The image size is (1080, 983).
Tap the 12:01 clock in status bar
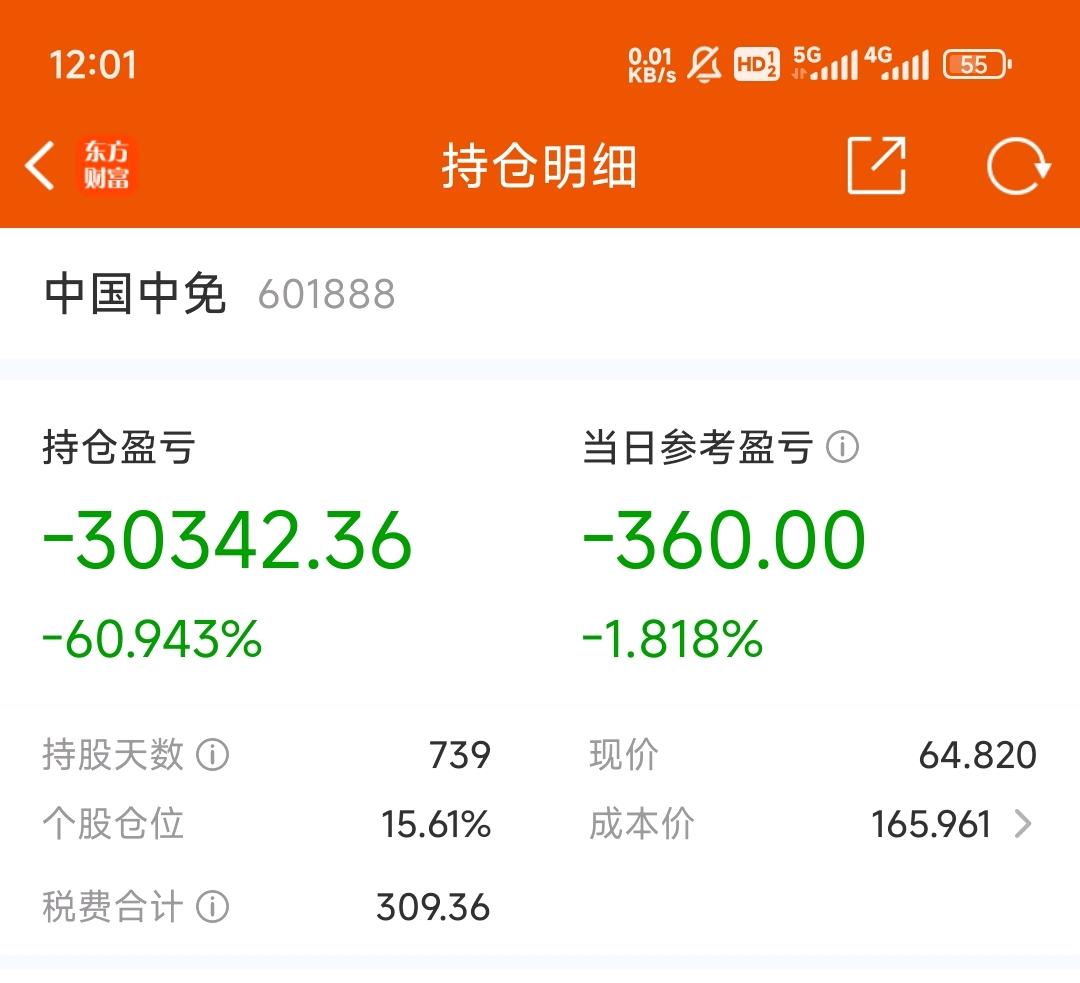point(92,65)
